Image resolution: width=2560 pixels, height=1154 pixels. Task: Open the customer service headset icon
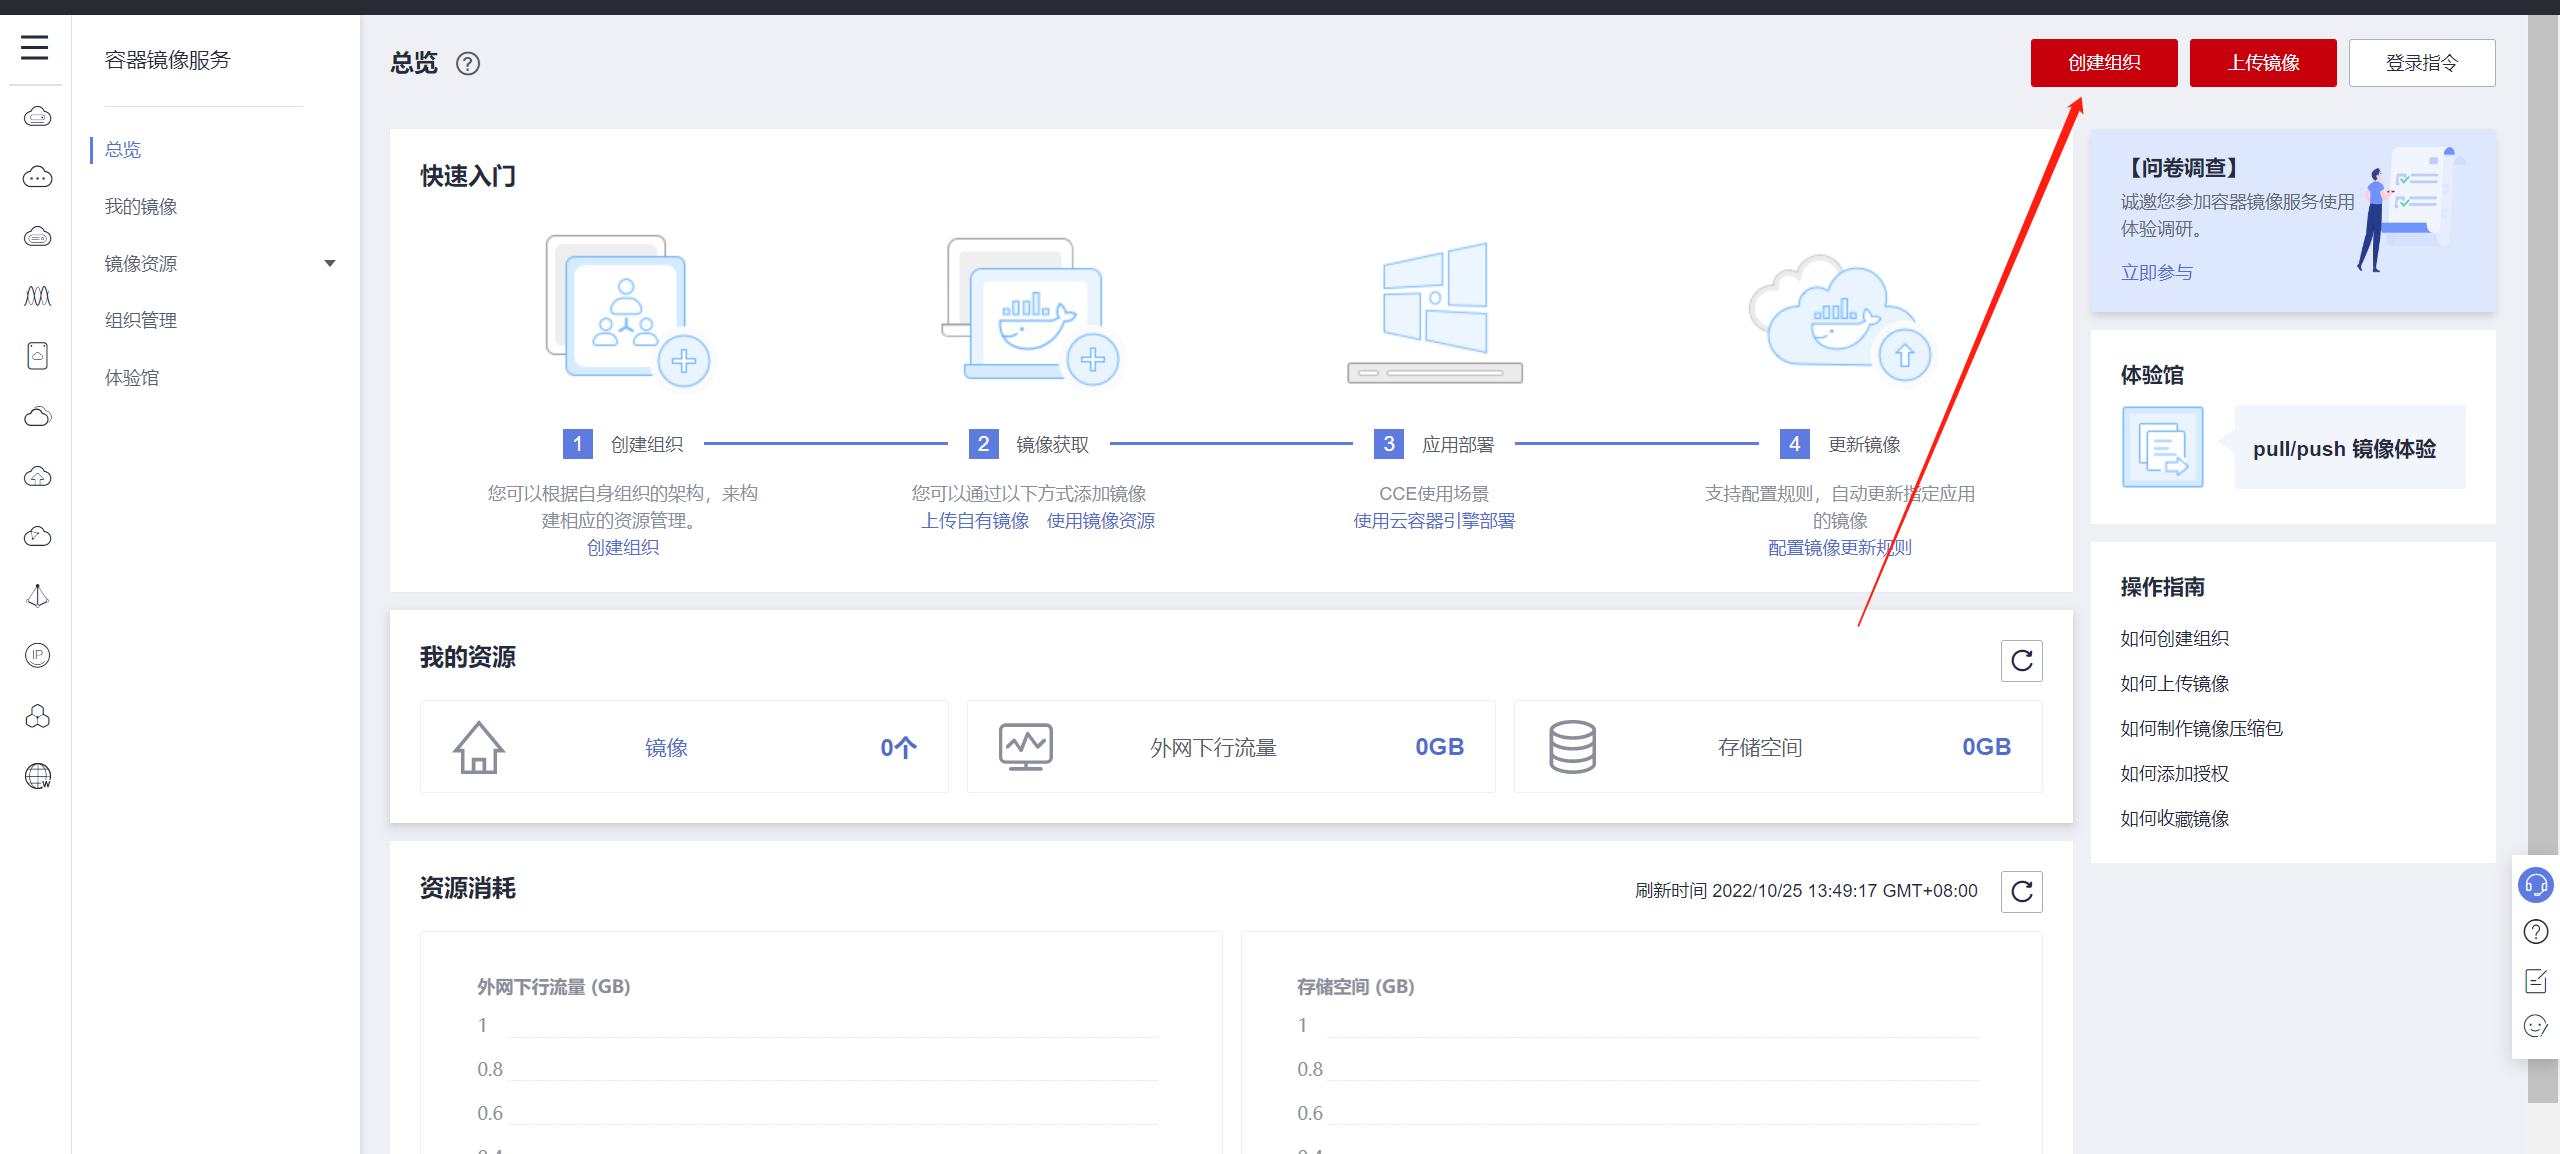pos(2535,885)
